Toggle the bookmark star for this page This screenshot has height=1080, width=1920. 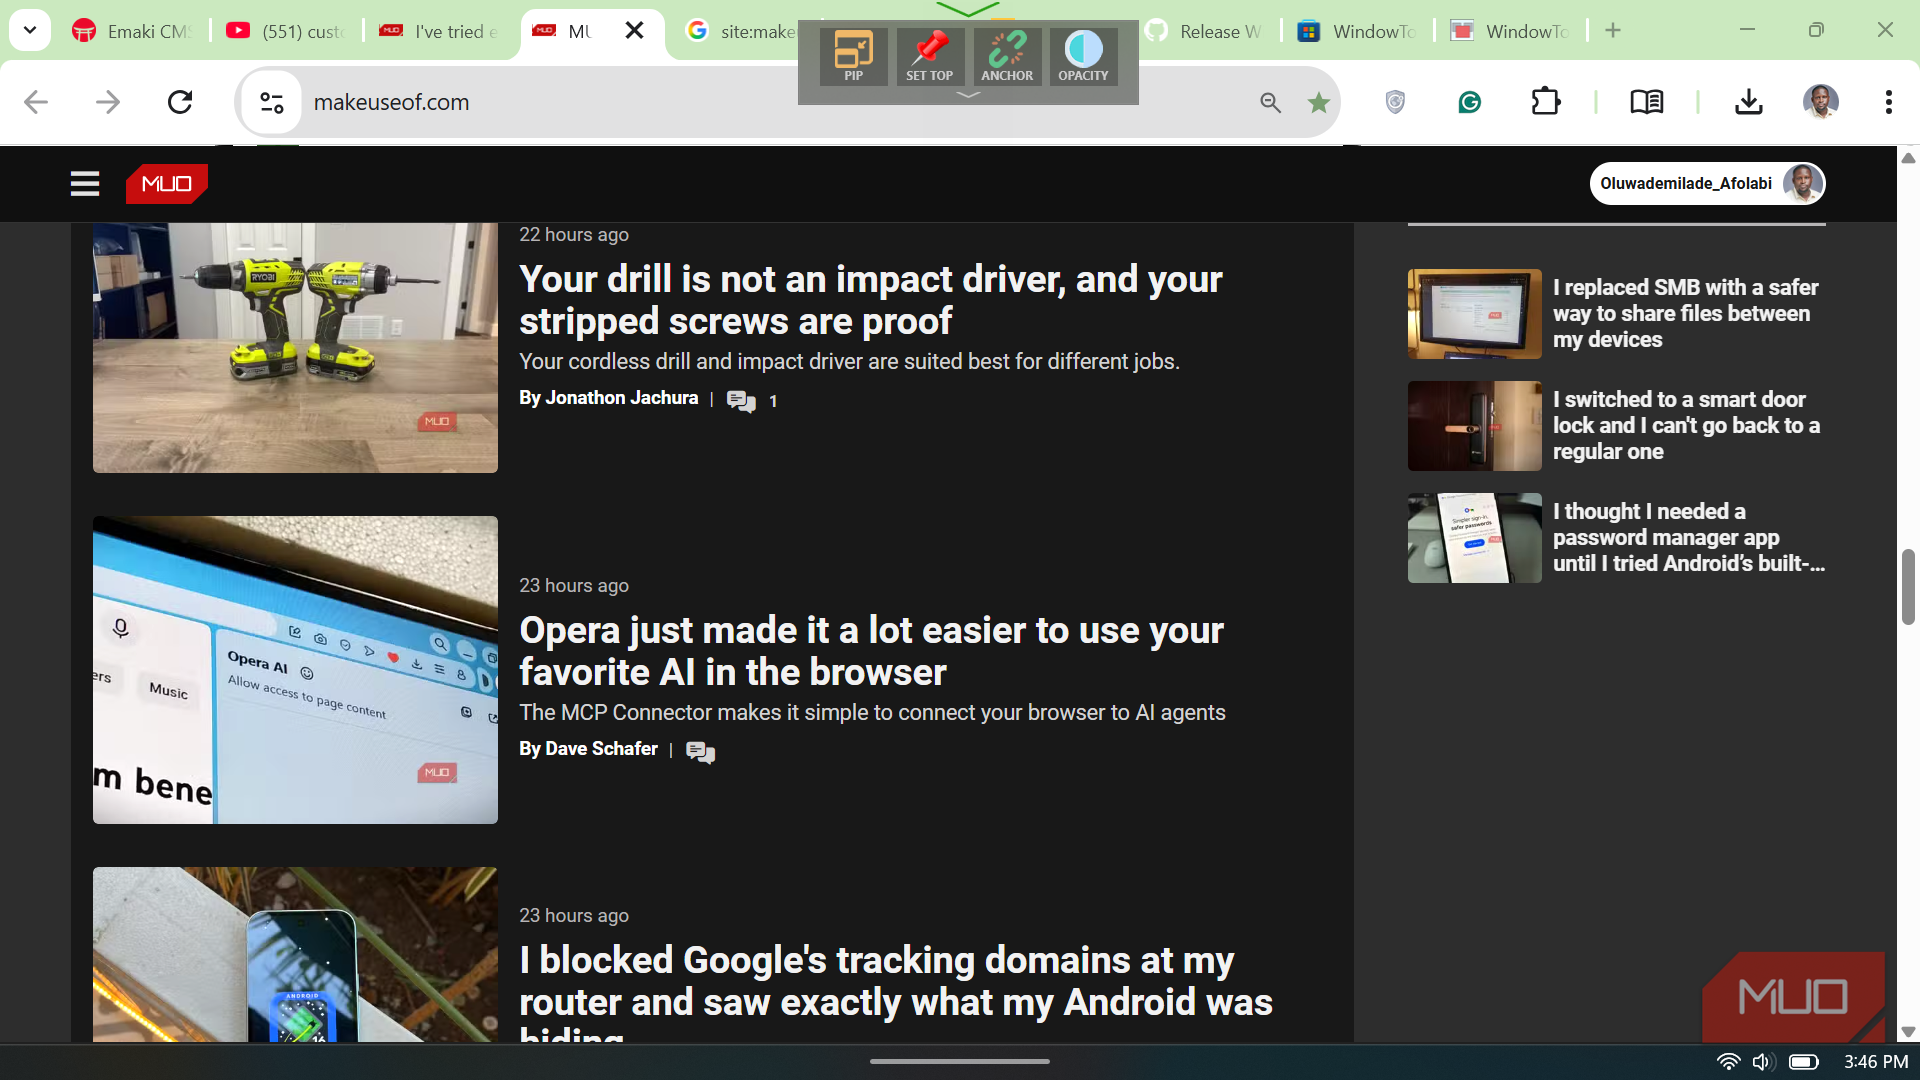point(1319,102)
